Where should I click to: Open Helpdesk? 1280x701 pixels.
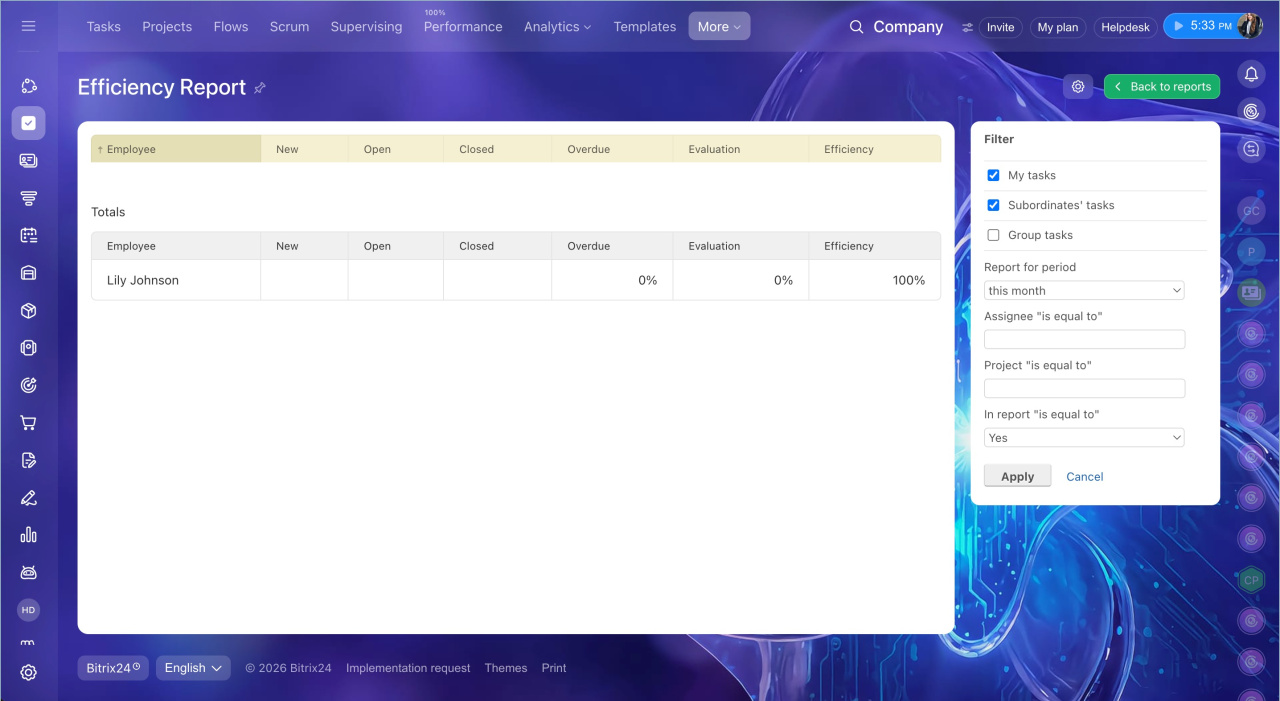click(1125, 28)
